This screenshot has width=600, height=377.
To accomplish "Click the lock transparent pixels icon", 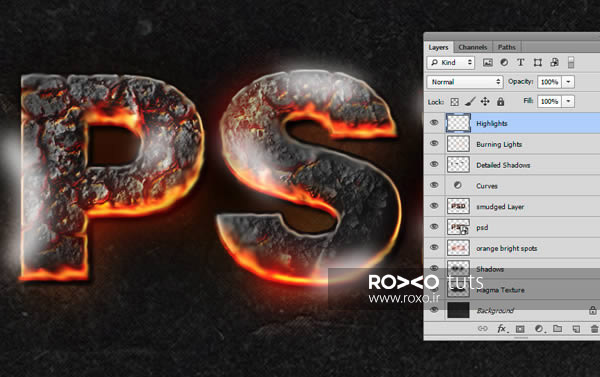I will (x=454, y=101).
